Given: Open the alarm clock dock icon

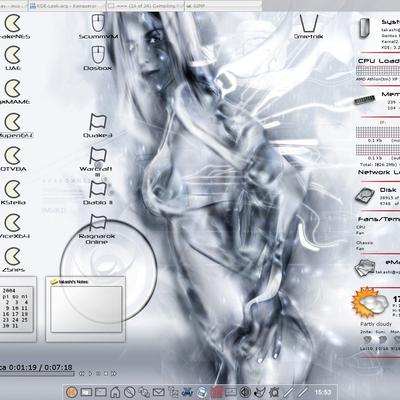Looking at the screenshot, I should [x=274, y=392].
